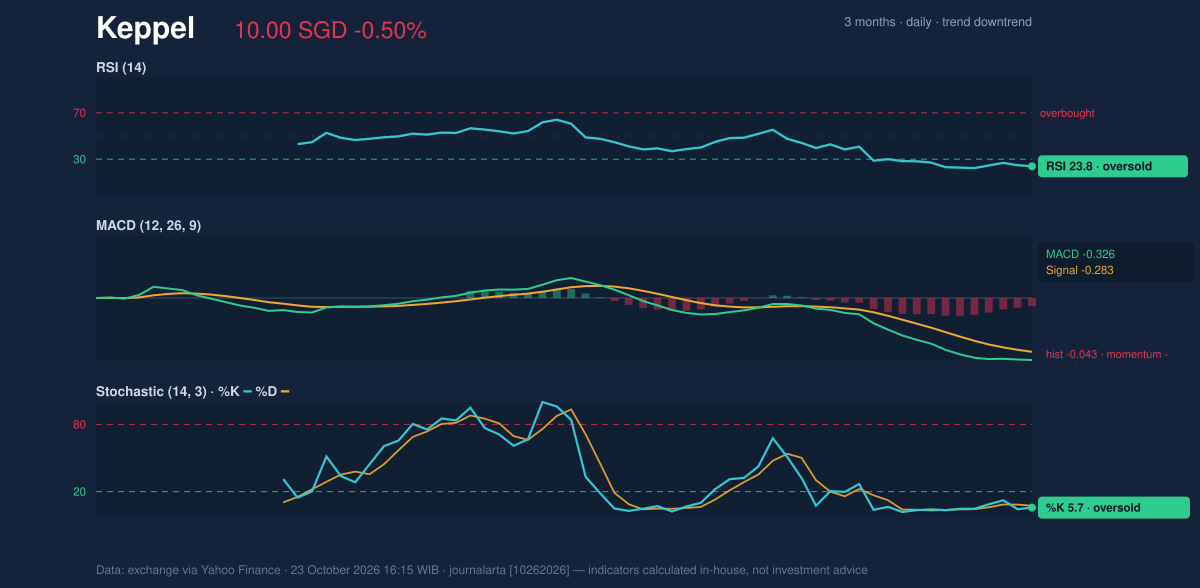Click the Stochastic 20 axis label
The image size is (1200, 588).
tap(79, 492)
